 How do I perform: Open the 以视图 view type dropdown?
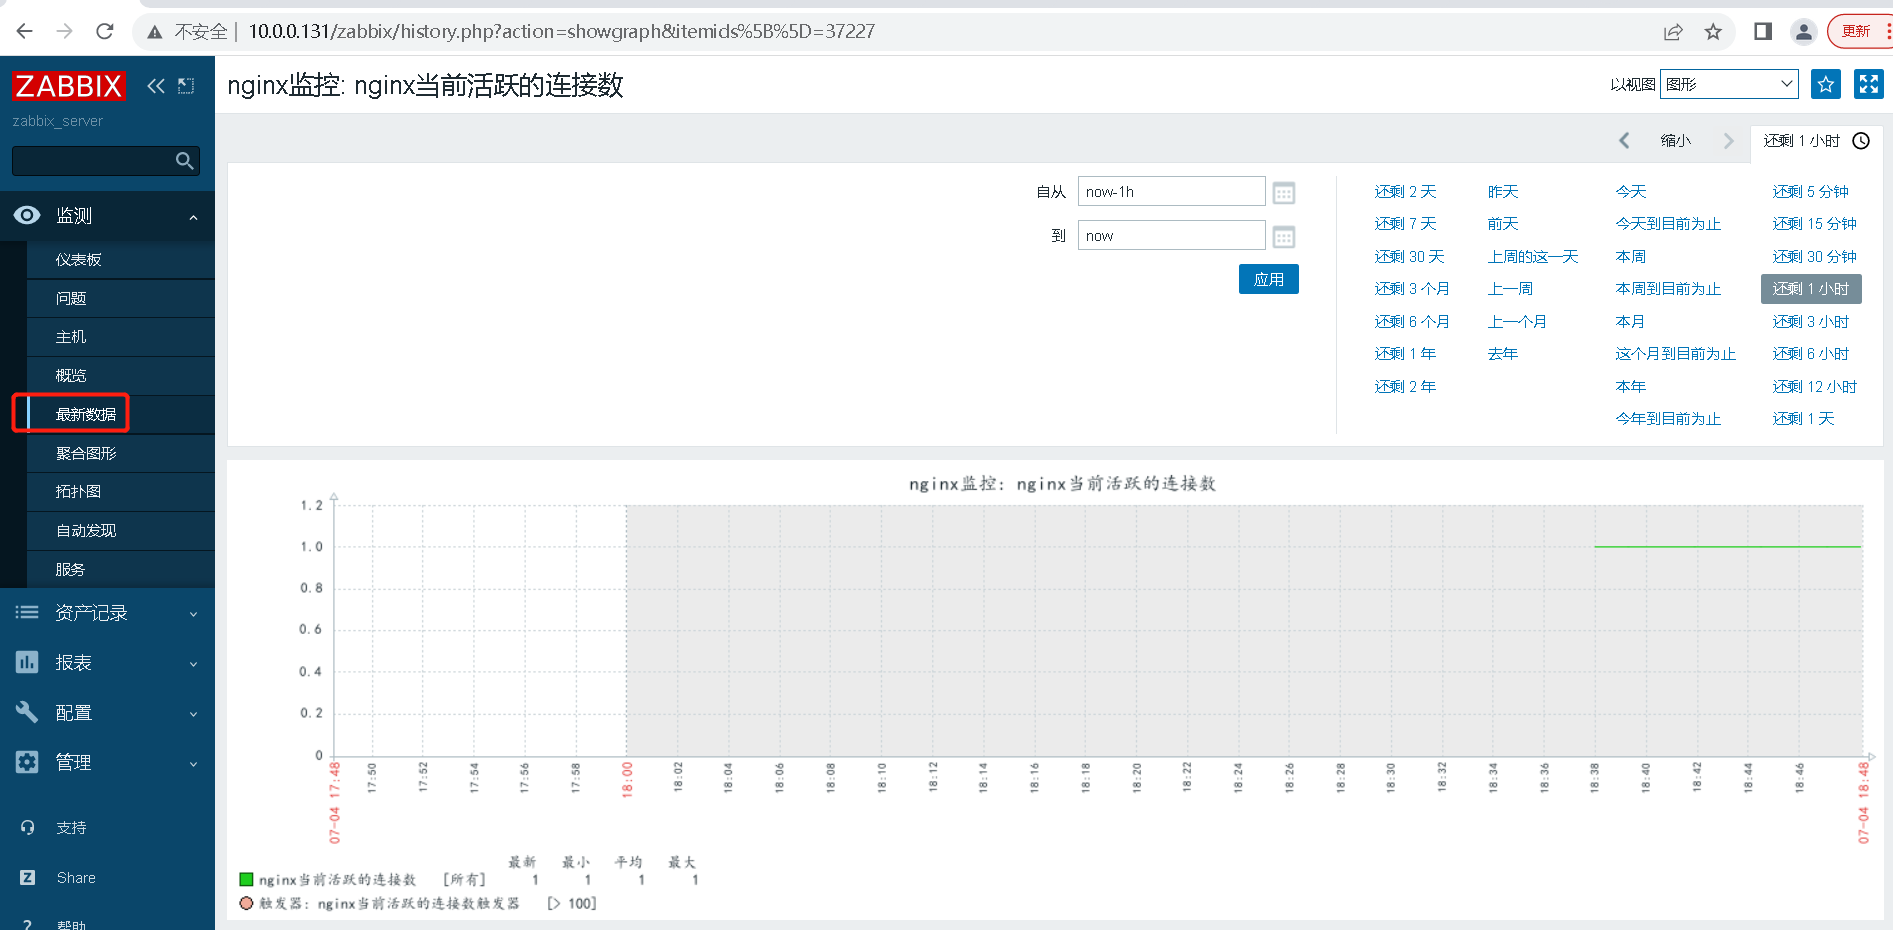click(x=1729, y=84)
